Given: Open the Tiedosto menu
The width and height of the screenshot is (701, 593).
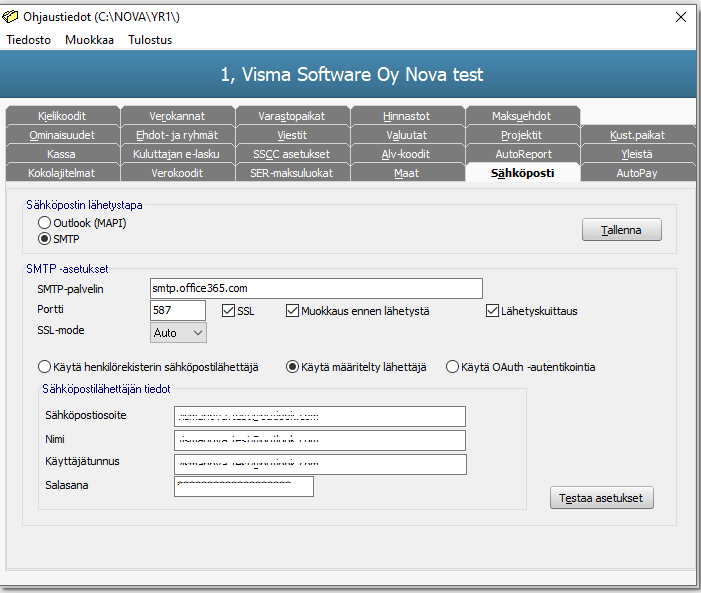Looking at the screenshot, I should click(29, 40).
